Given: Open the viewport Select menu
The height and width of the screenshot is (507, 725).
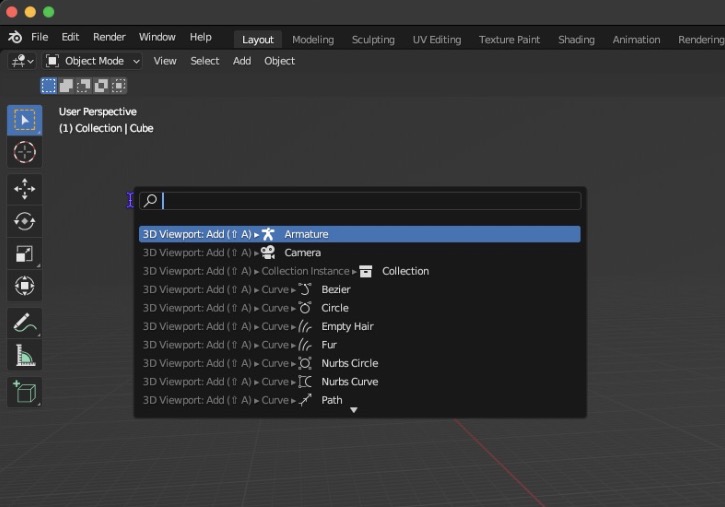Looking at the screenshot, I should click(205, 61).
